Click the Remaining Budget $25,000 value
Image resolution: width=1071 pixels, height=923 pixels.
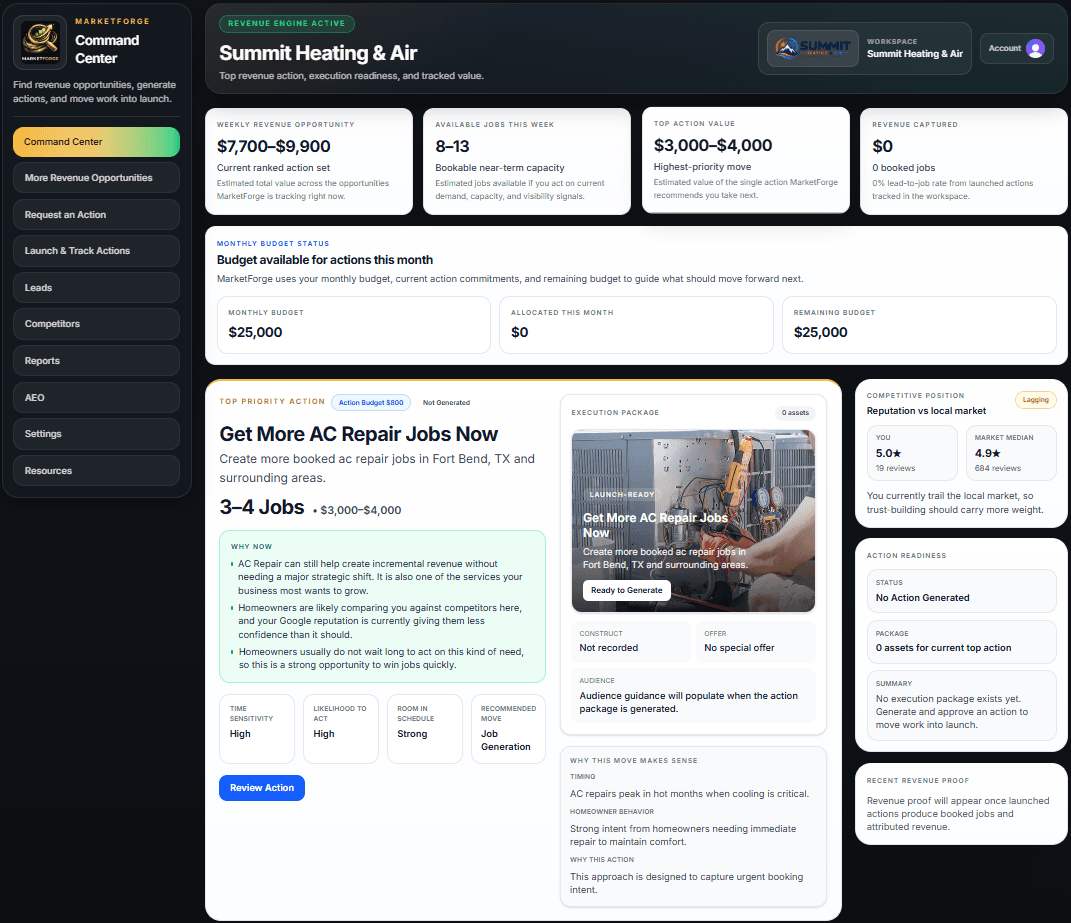coord(820,333)
